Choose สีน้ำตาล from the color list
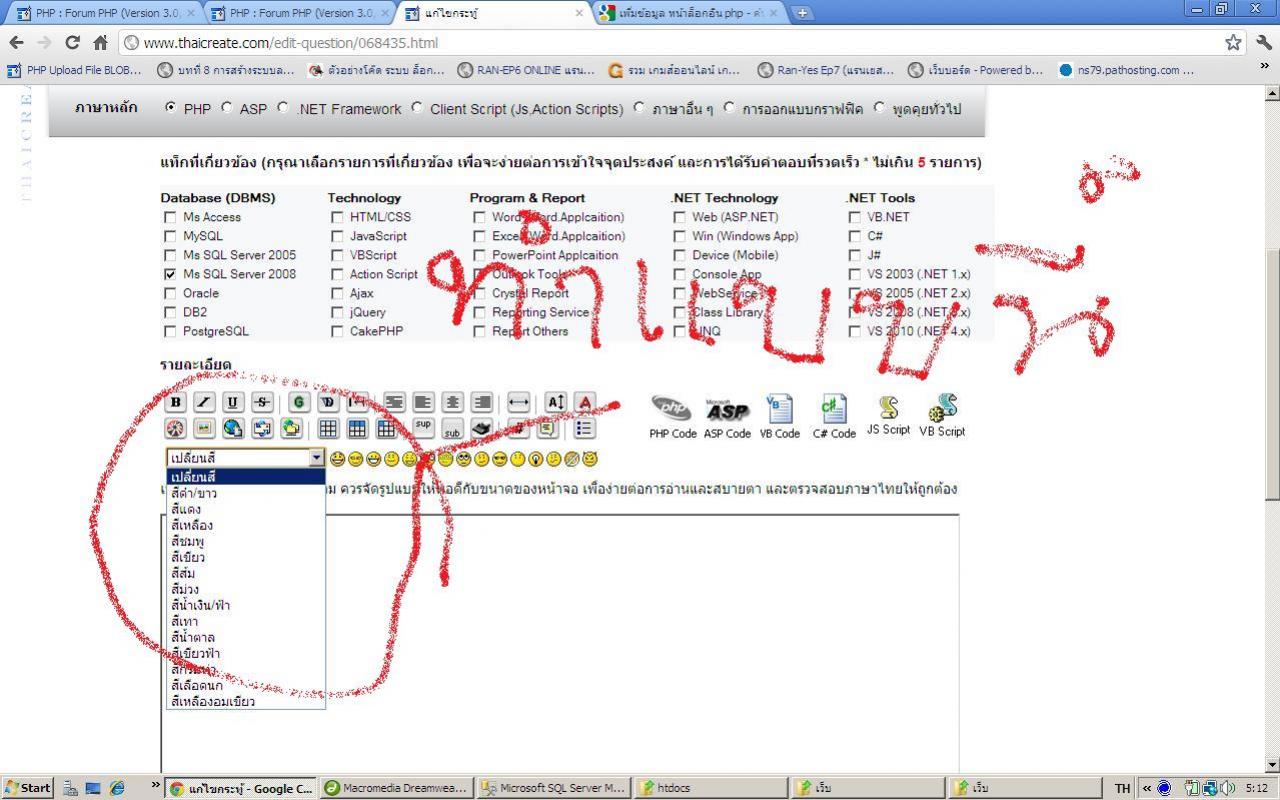 coord(246,637)
